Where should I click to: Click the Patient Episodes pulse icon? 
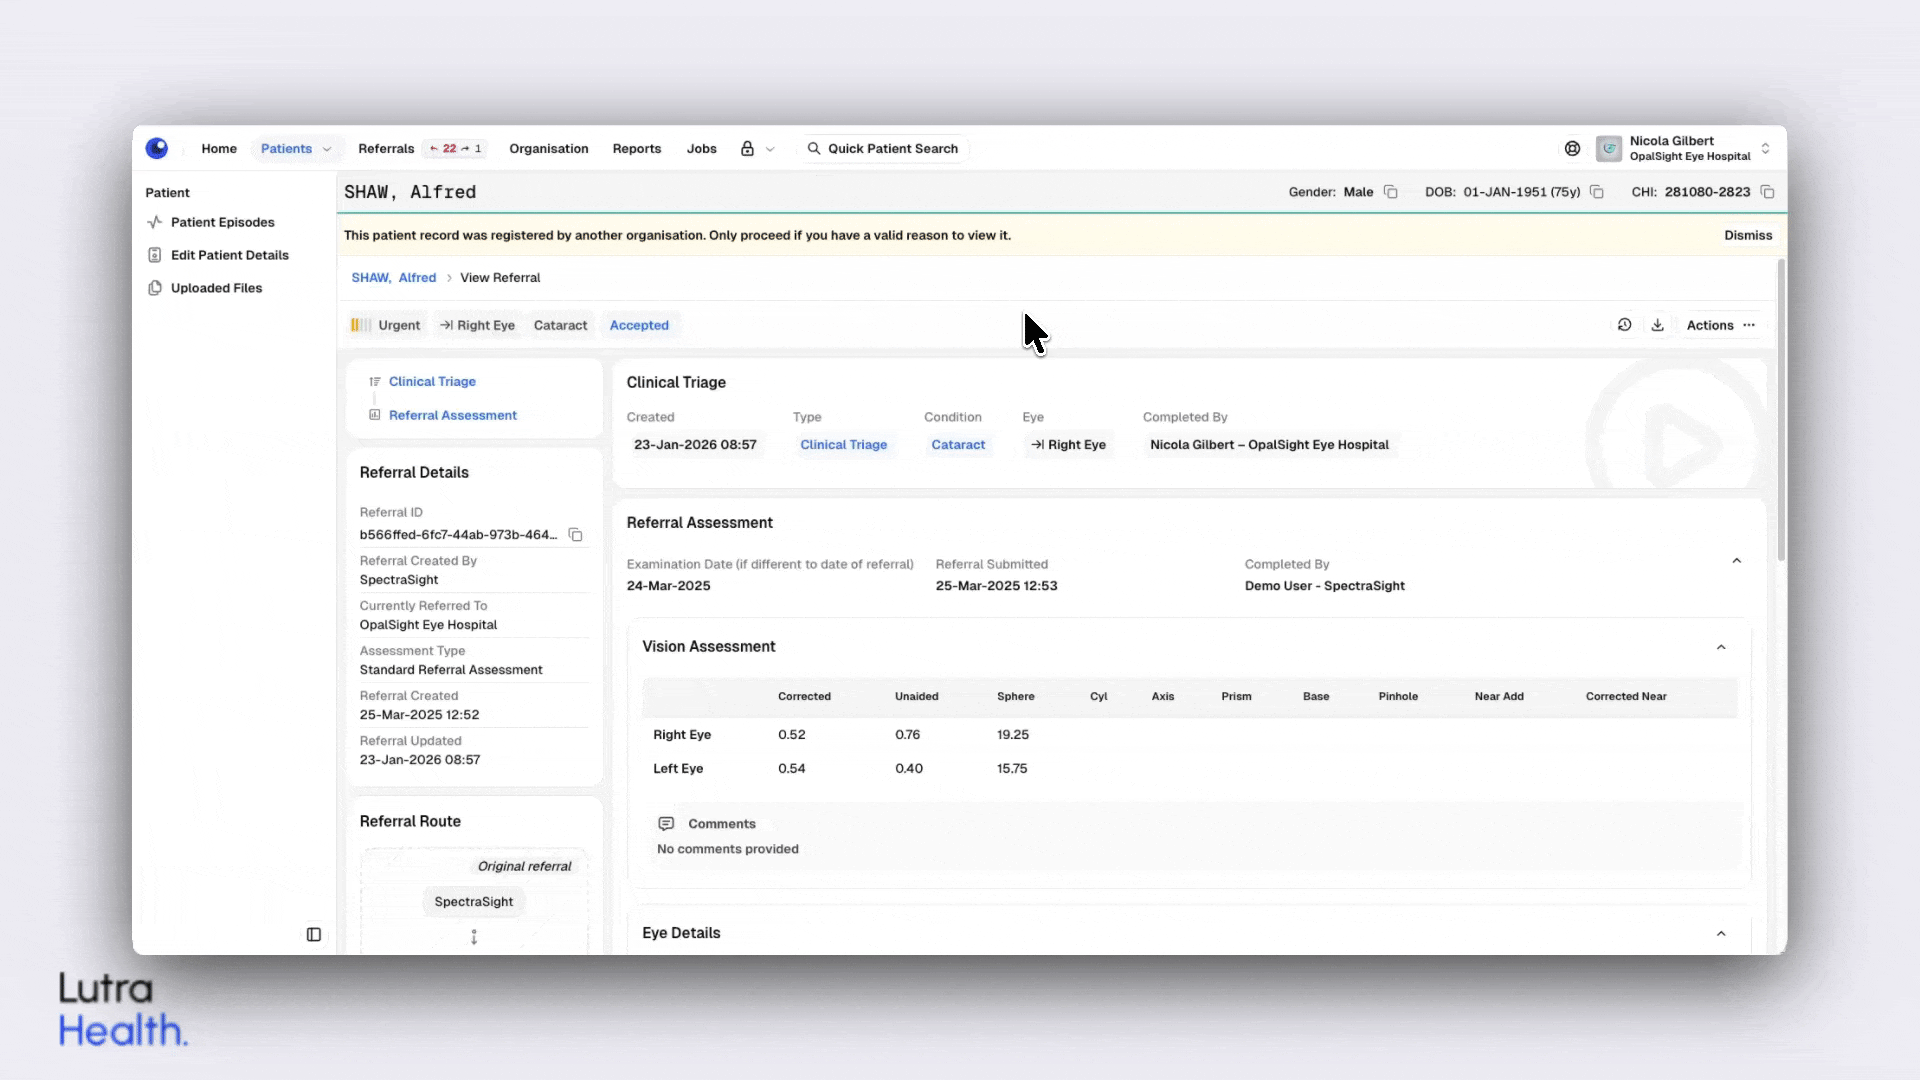click(x=154, y=222)
